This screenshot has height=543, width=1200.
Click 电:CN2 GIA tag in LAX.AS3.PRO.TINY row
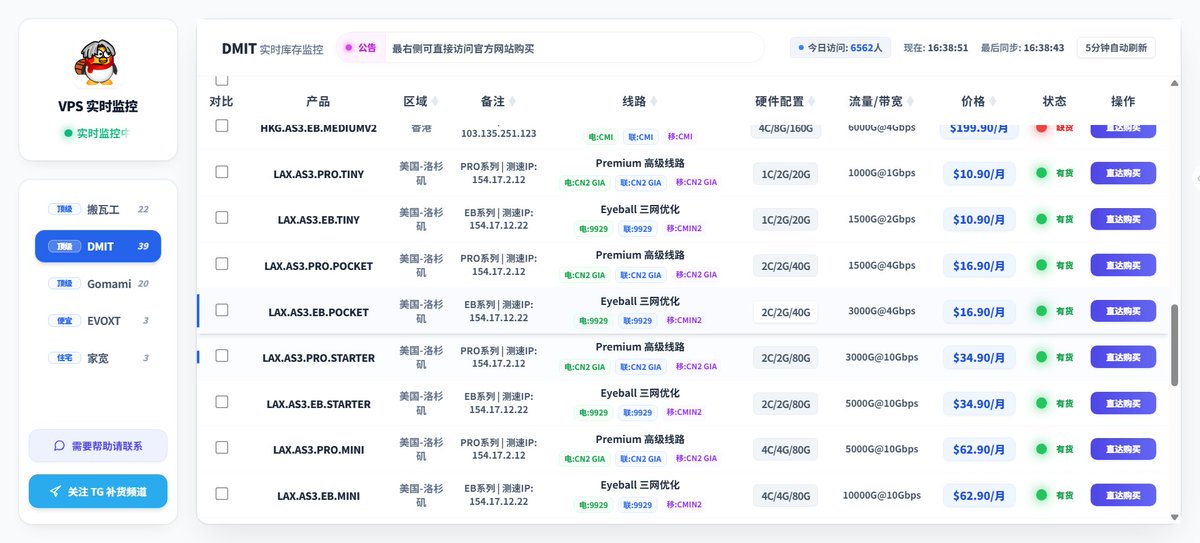coord(584,182)
